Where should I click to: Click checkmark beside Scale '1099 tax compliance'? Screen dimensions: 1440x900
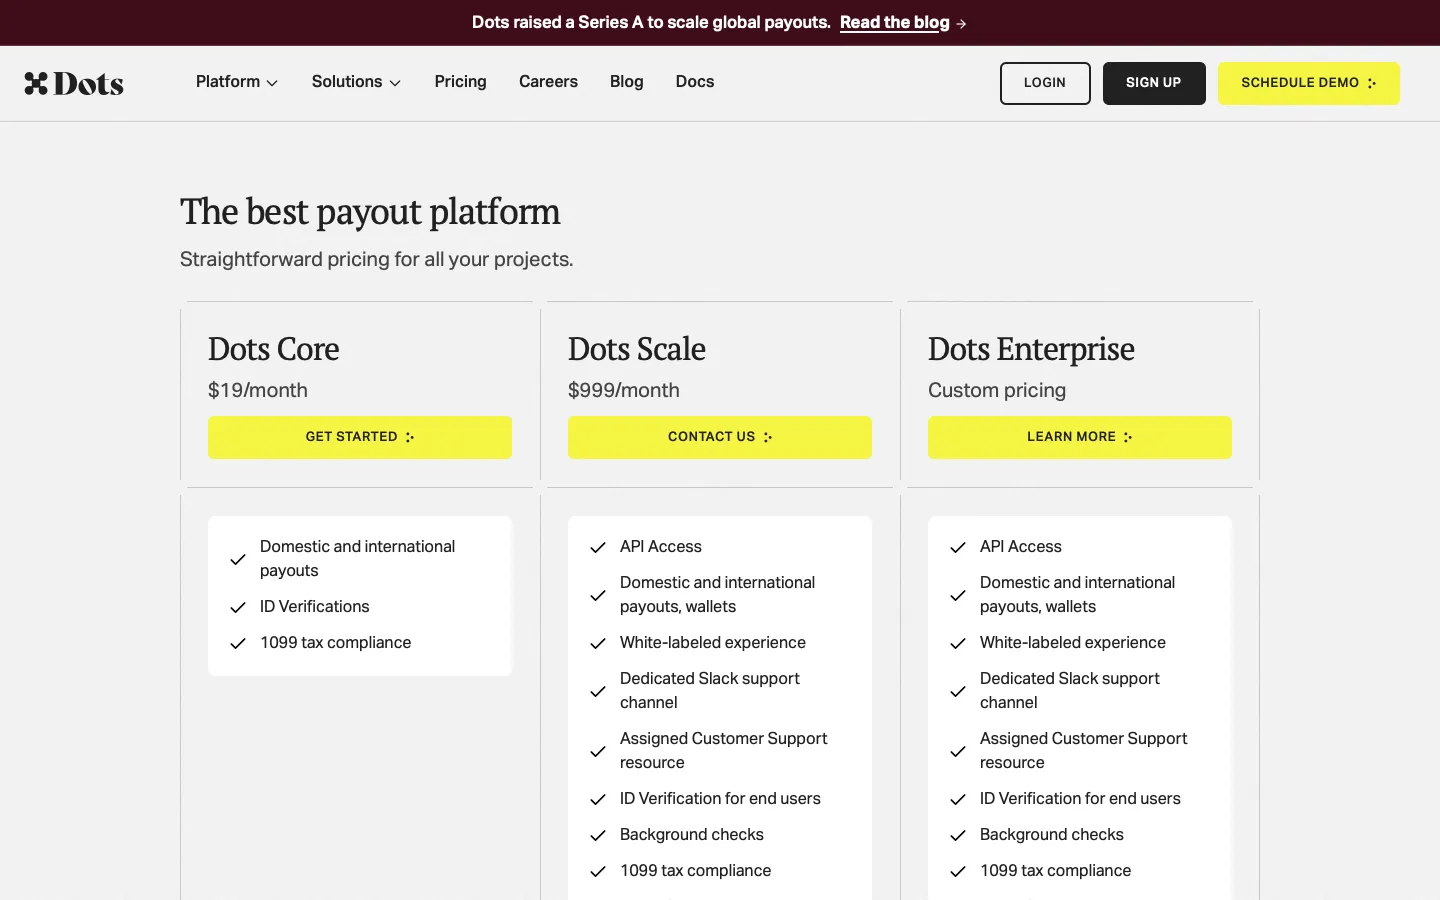[598, 871]
